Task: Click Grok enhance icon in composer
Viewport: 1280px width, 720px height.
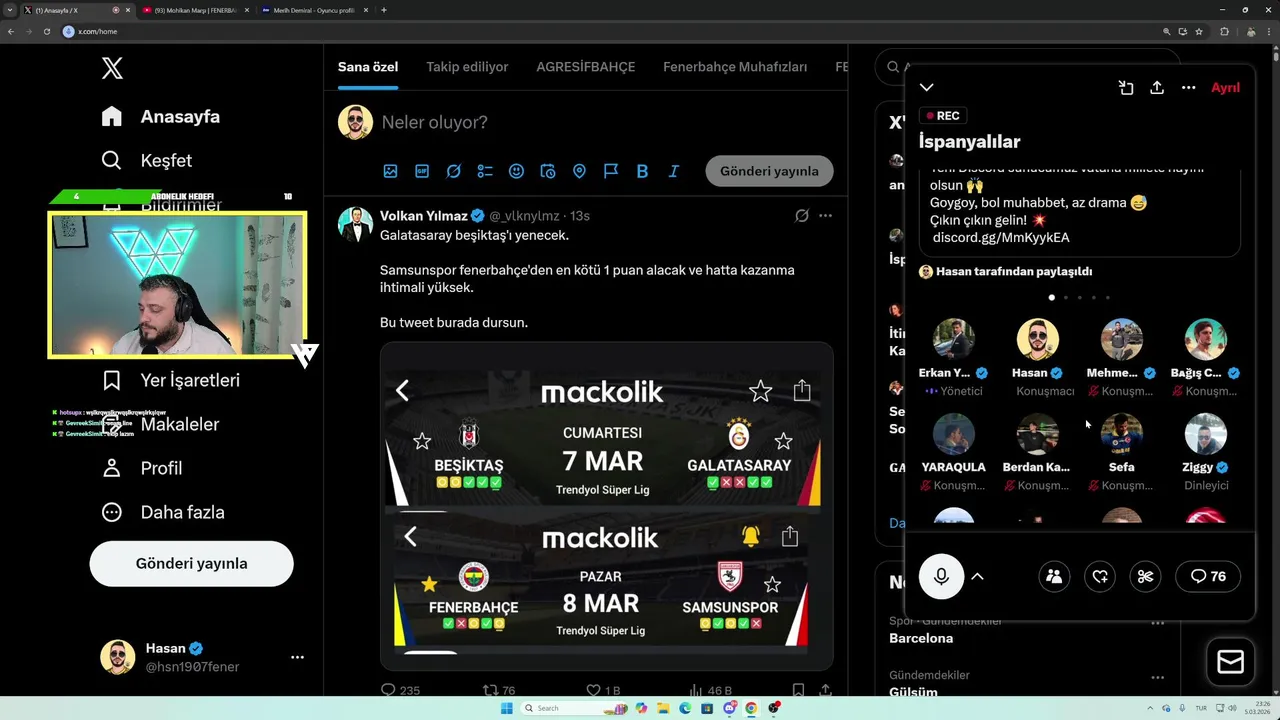Action: click(453, 171)
